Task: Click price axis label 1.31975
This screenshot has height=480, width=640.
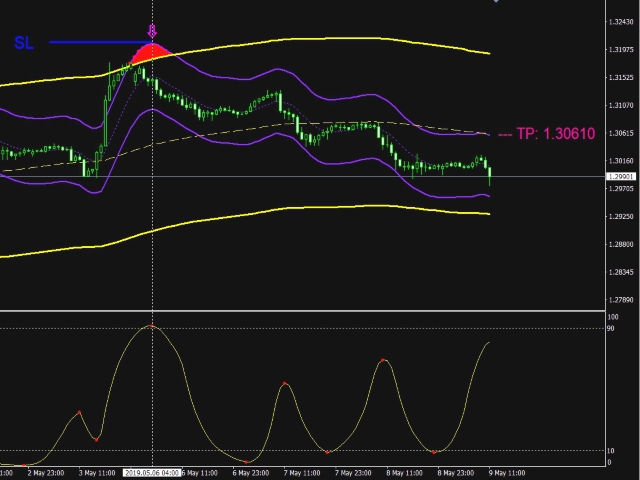Action: click(621, 50)
